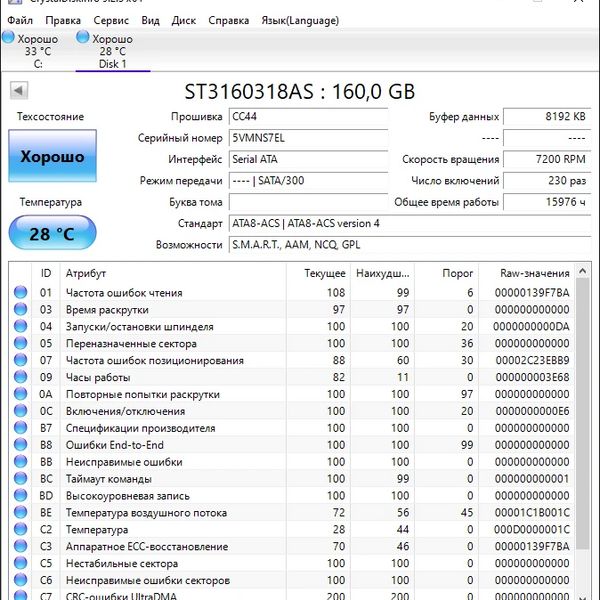Click status icon for attribute 01
Screen dimensions: 600x600
click(x=20, y=292)
